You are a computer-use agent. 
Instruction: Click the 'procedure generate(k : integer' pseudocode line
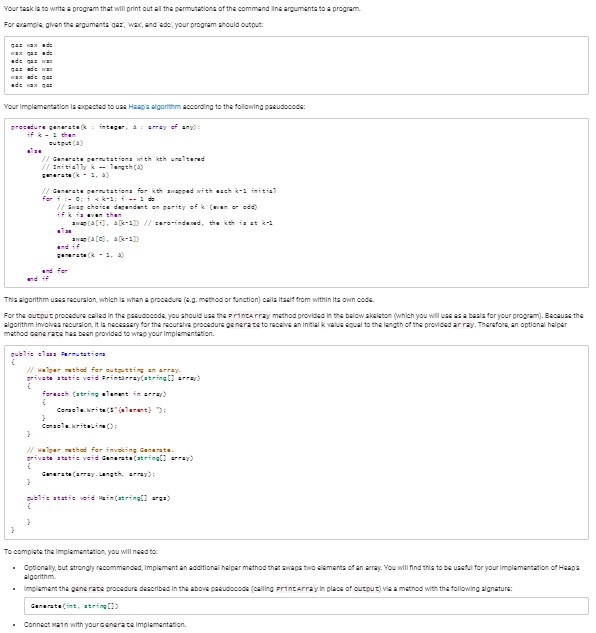tap(105, 127)
